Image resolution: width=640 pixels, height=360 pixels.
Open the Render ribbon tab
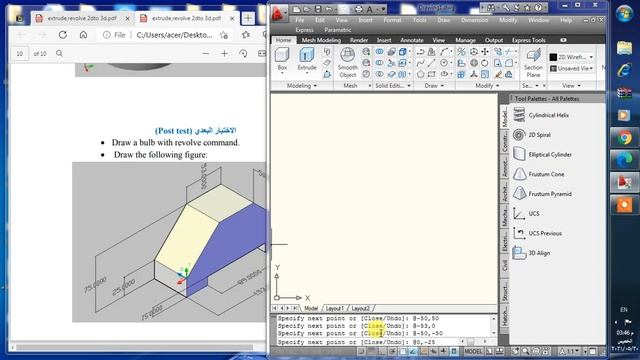click(x=359, y=40)
